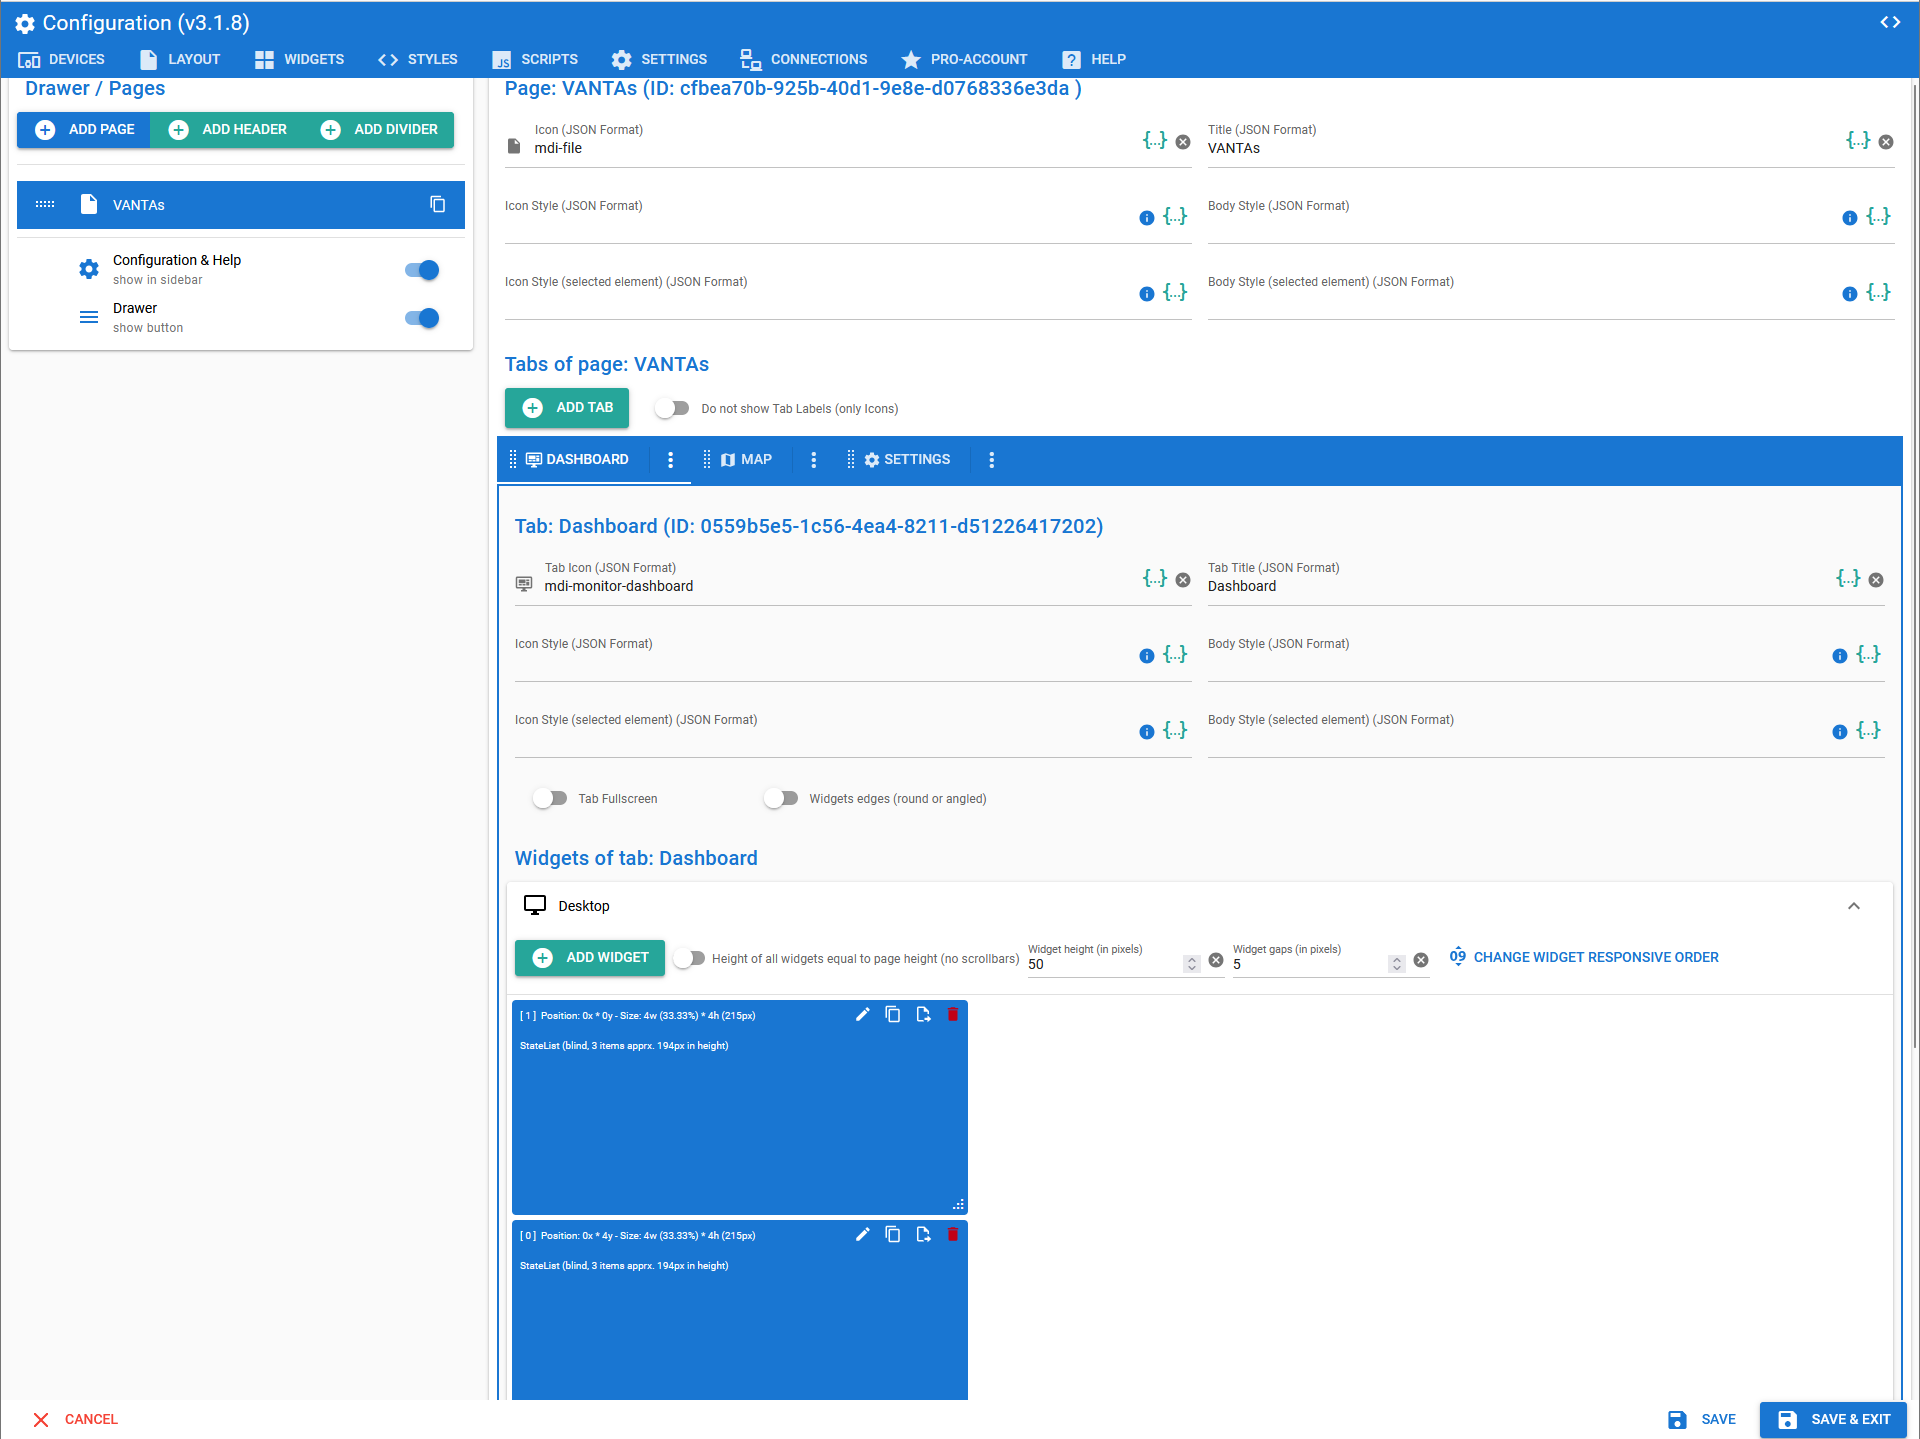Clear the page Title VANTAs field
Viewport: 1920px width, 1439px height.
1886,142
